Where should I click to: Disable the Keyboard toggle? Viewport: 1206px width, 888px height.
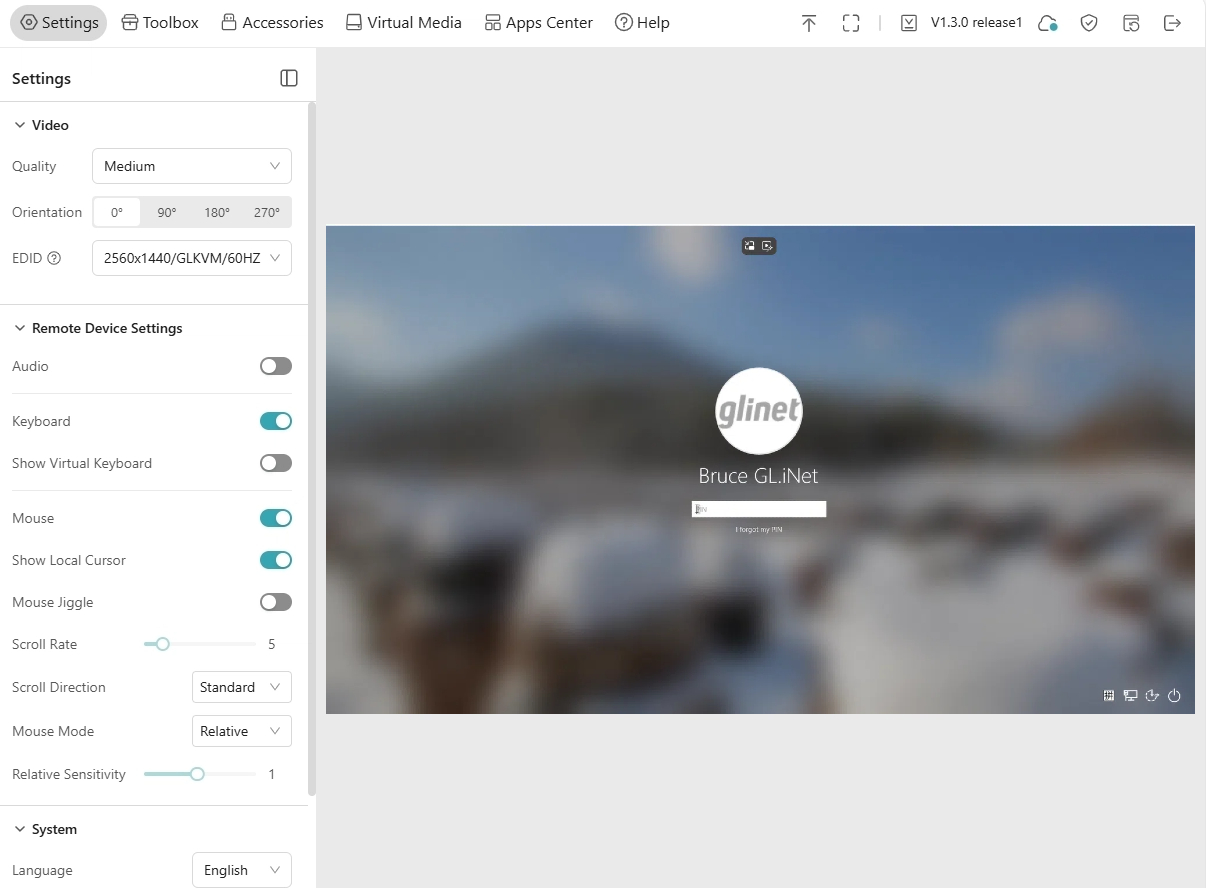[x=276, y=421]
